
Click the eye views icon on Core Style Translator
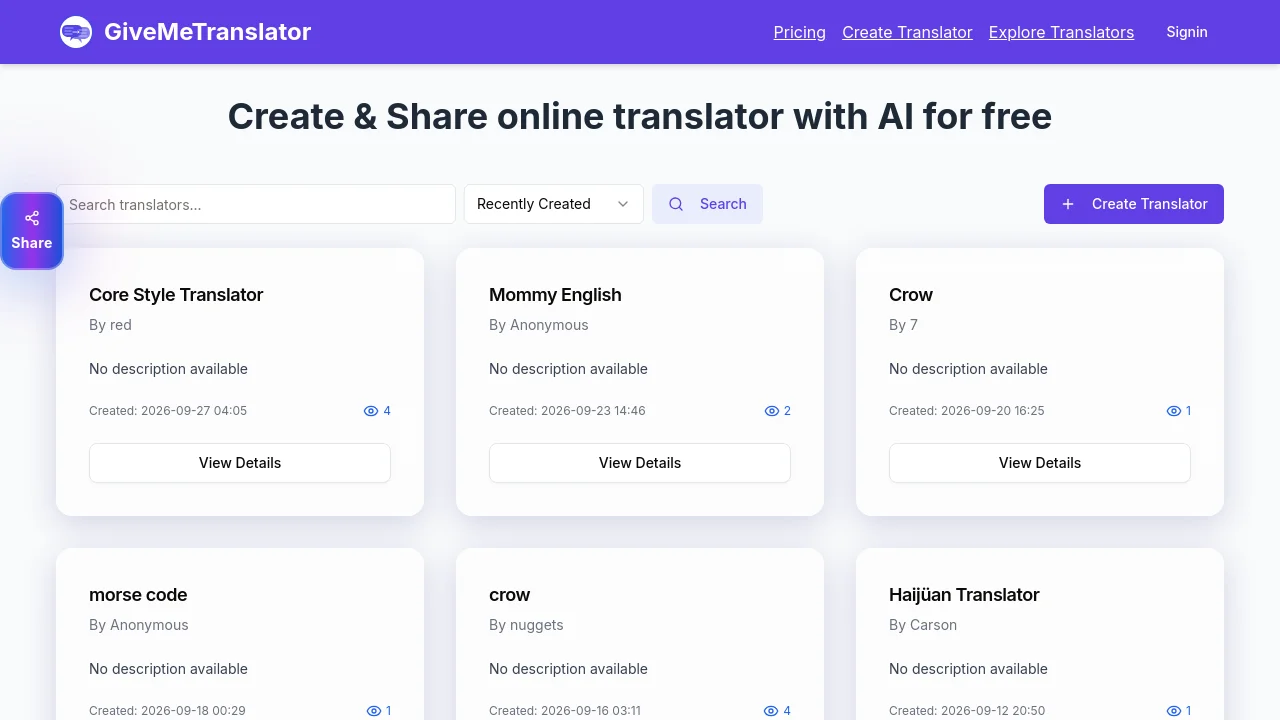pyautogui.click(x=371, y=411)
